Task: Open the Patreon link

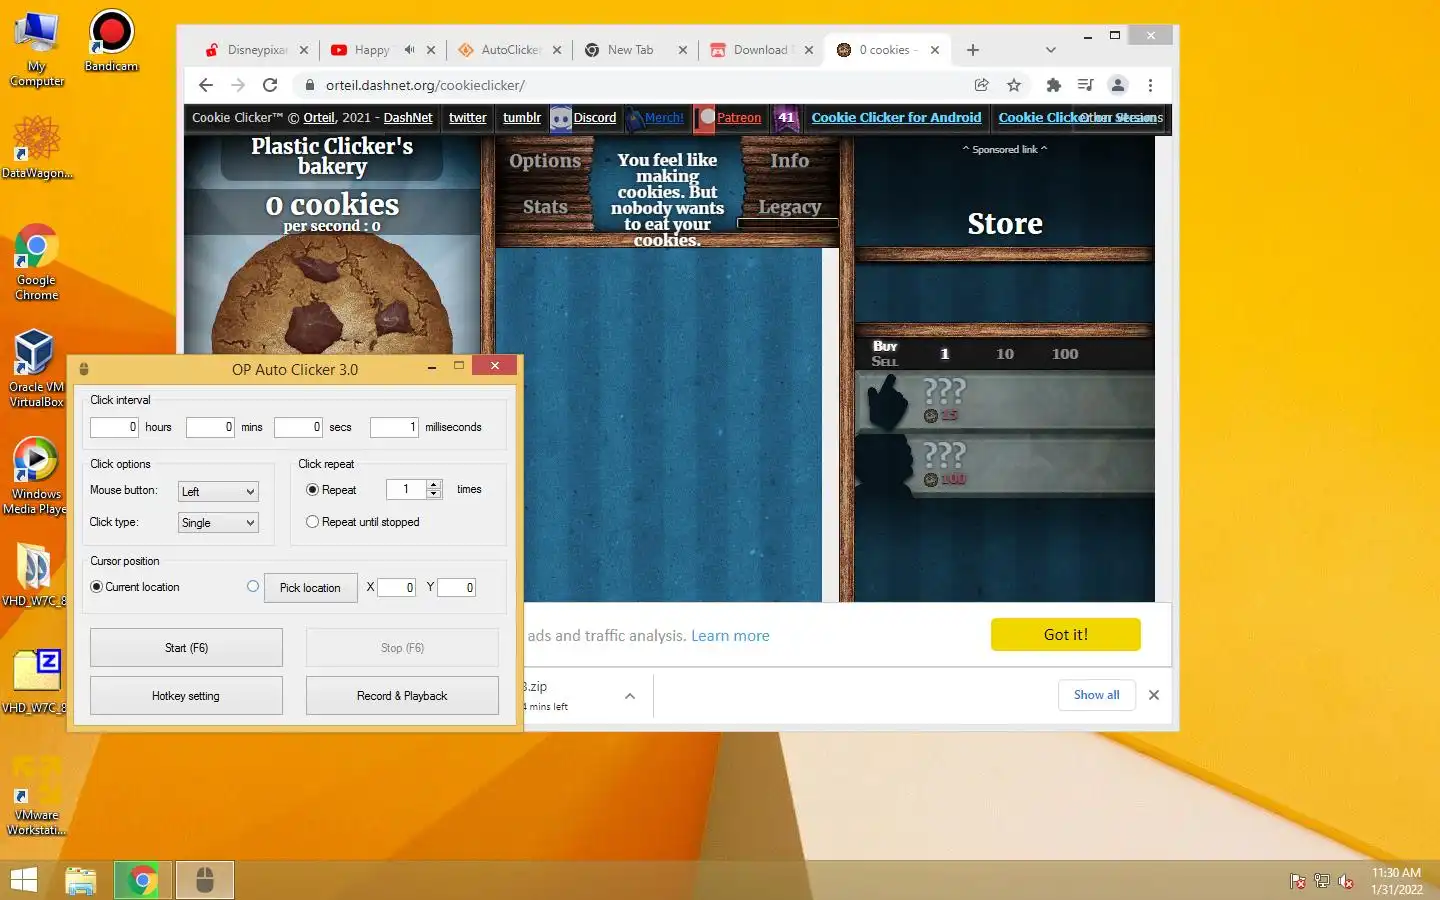Action: [x=739, y=118]
